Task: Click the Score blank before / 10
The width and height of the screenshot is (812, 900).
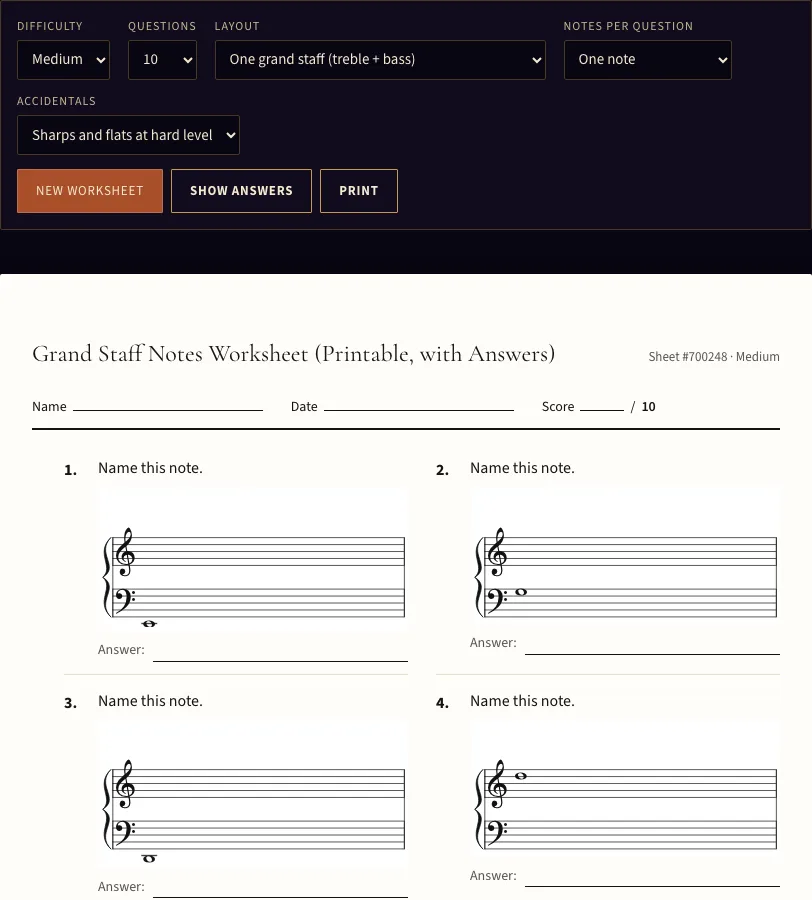Action: tap(602, 406)
